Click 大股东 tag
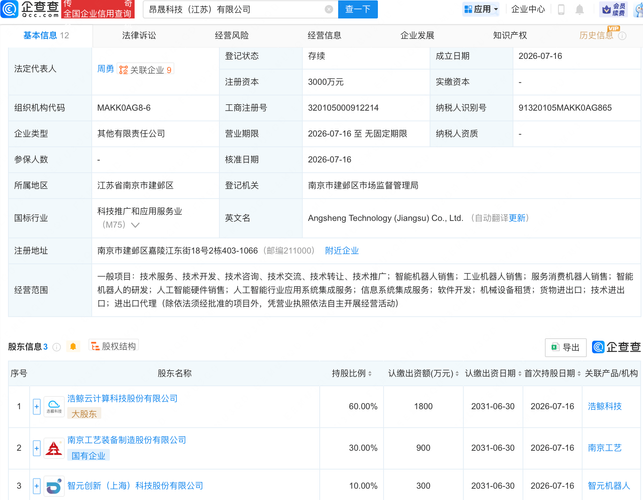The width and height of the screenshot is (643, 500). (84, 414)
